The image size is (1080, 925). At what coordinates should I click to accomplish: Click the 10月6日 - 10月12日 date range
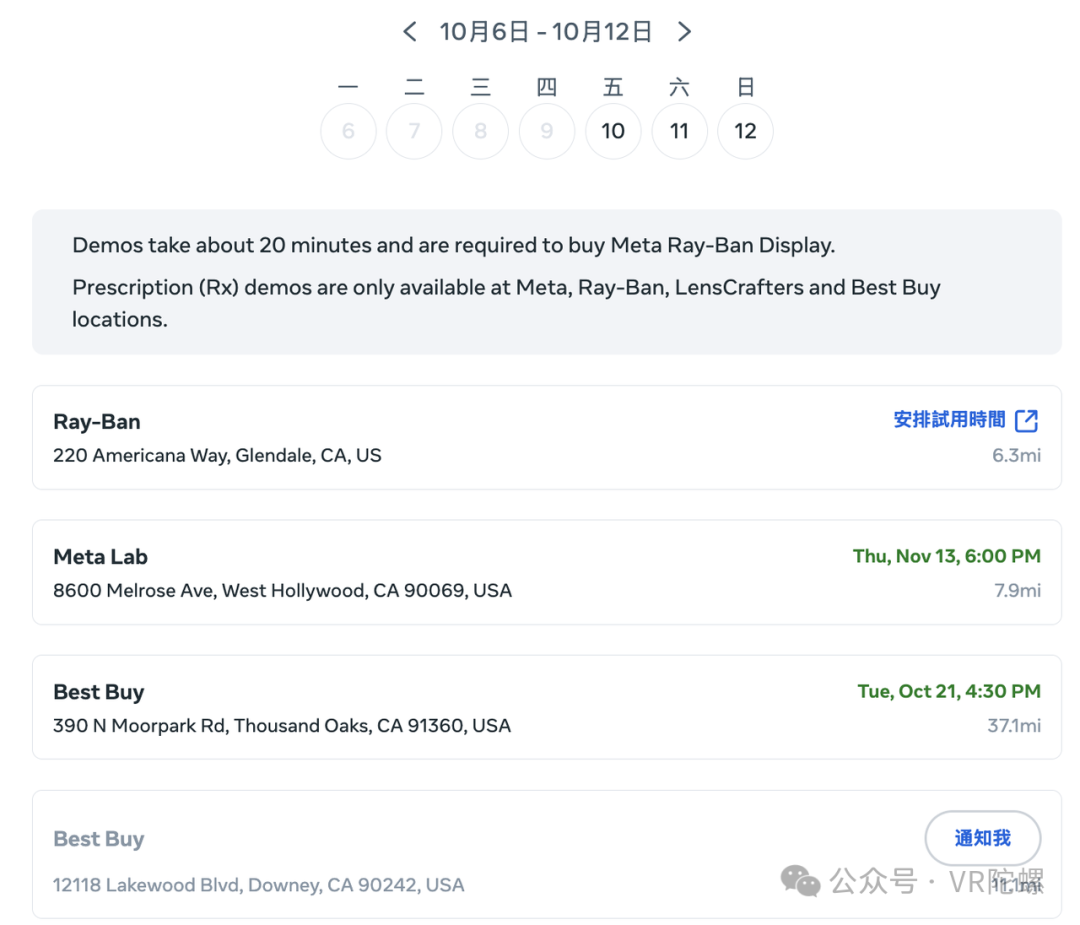pos(546,32)
